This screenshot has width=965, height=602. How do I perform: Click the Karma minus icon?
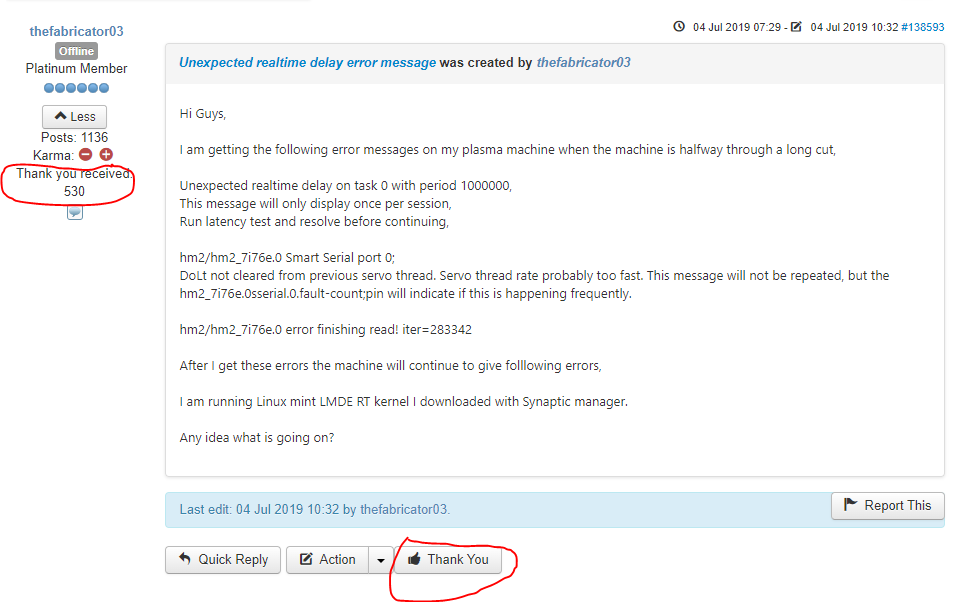click(86, 155)
